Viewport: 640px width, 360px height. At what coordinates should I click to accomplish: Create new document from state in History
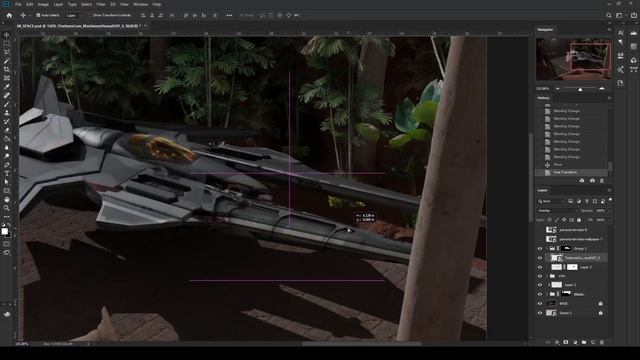tap(582, 180)
